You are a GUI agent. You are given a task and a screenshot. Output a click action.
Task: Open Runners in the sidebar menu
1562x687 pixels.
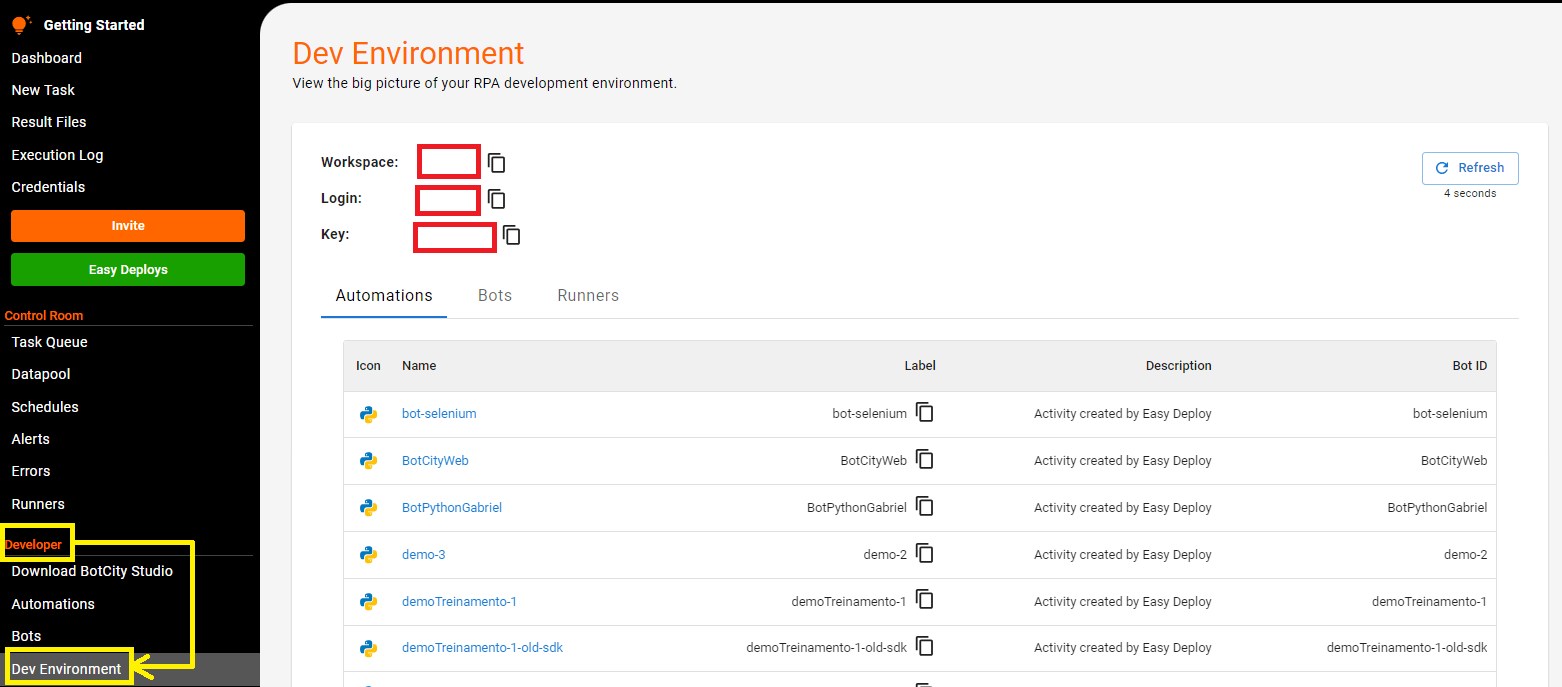tap(38, 504)
